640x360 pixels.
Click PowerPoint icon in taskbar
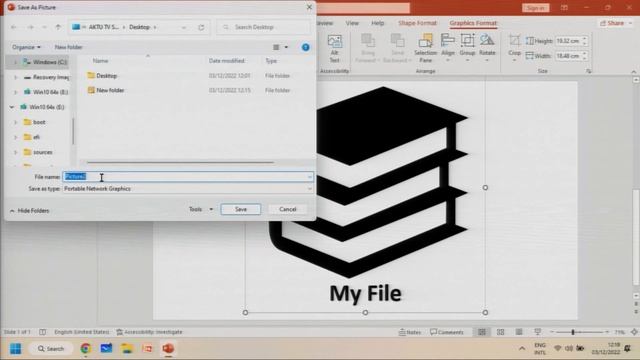coord(168,349)
